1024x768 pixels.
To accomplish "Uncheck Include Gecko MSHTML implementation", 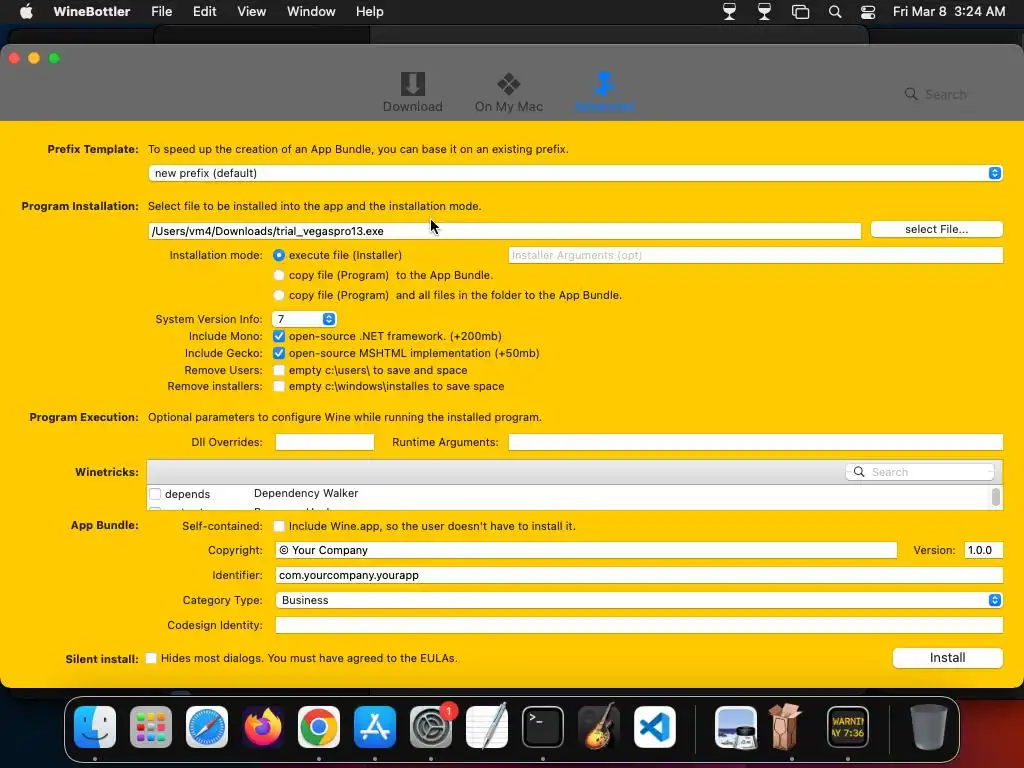I will coord(279,353).
